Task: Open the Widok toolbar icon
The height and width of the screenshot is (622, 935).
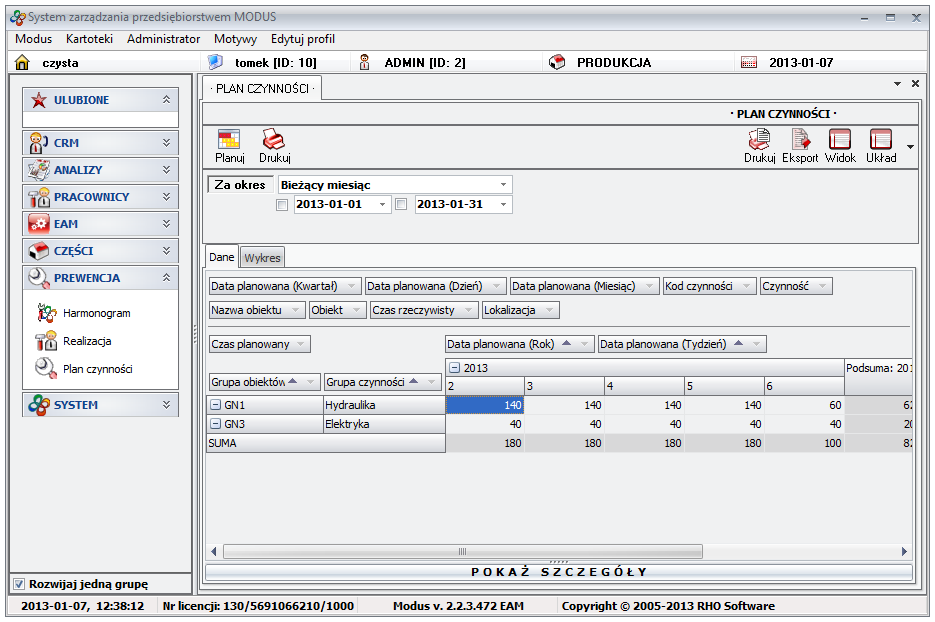Action: (840, 140)
